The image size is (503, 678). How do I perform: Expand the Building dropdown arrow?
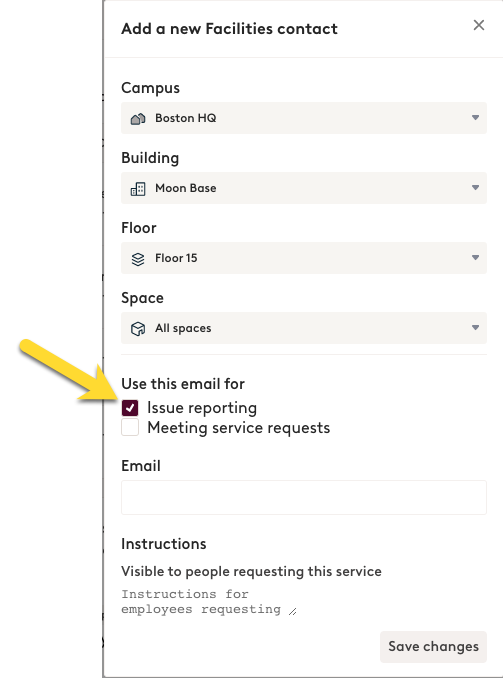(475, 188)
